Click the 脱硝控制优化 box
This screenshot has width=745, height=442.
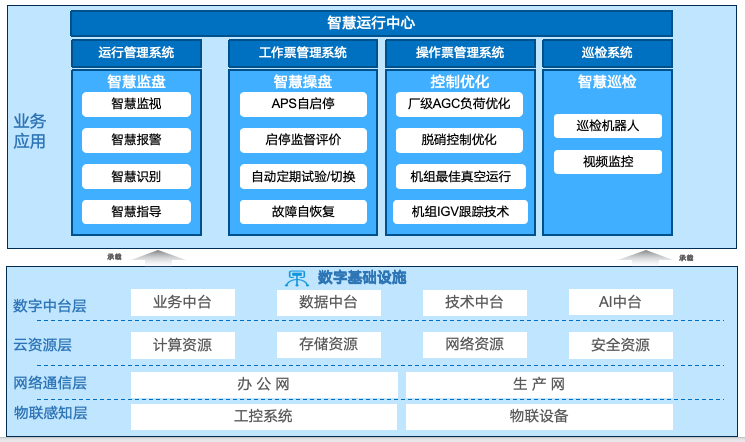459,140
